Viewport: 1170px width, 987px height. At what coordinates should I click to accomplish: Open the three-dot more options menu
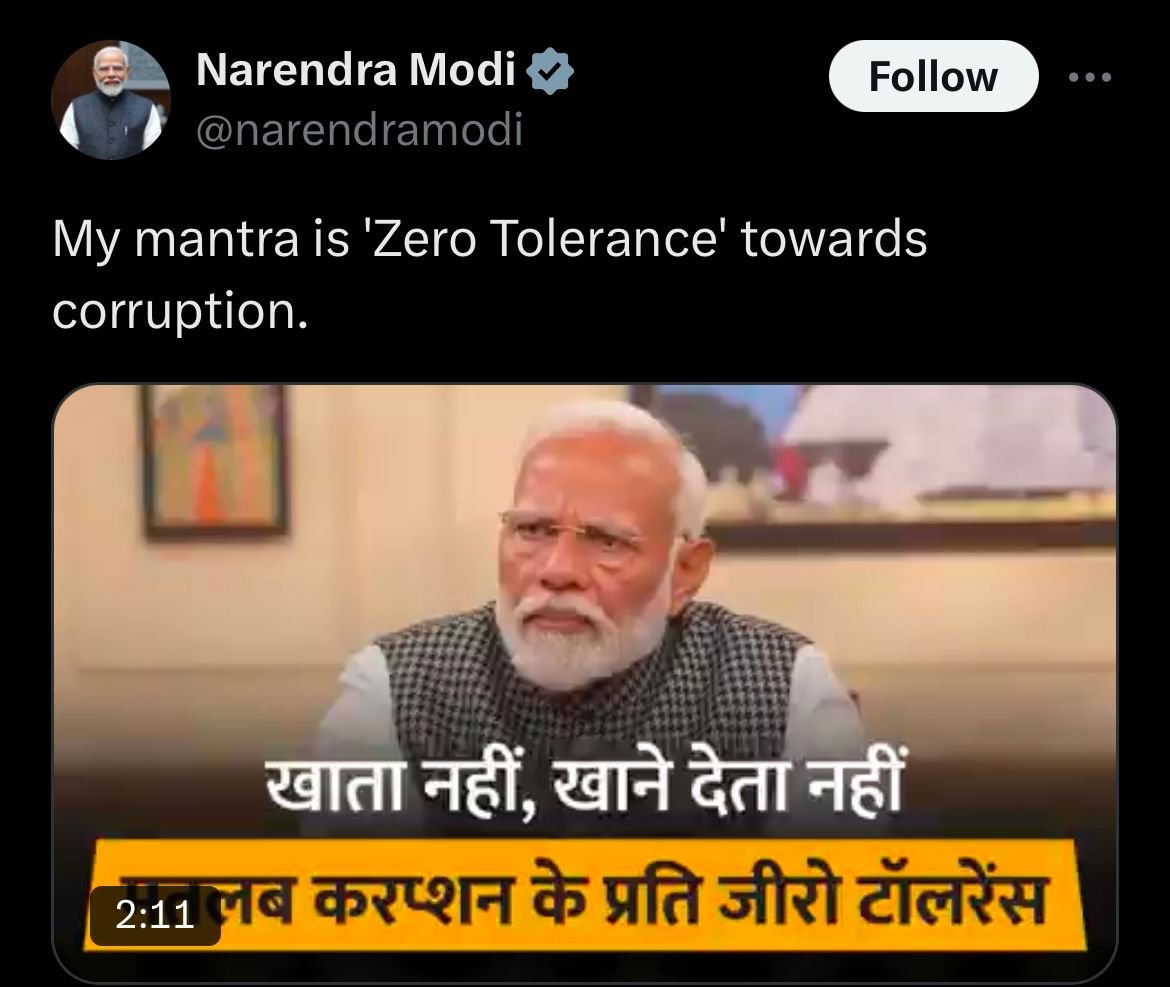[x=1090, y=77]
